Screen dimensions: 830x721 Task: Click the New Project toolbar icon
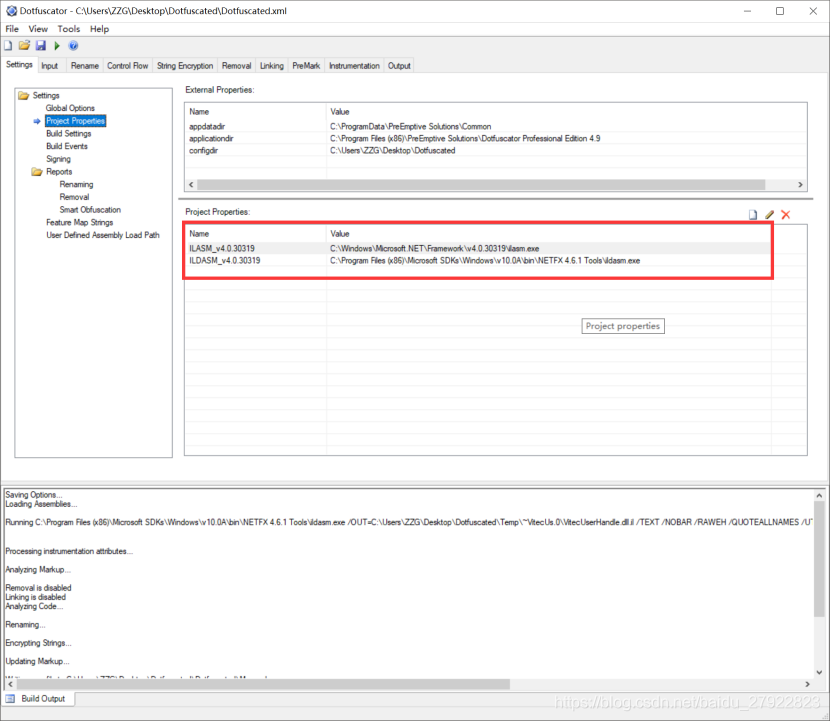[8, 46]
